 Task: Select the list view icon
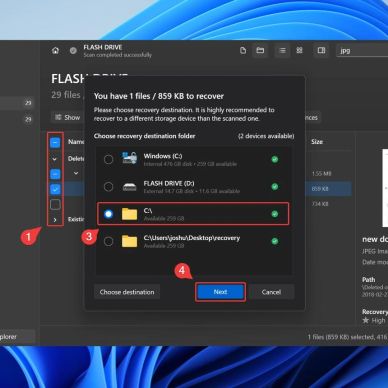[x=282, y=50]
